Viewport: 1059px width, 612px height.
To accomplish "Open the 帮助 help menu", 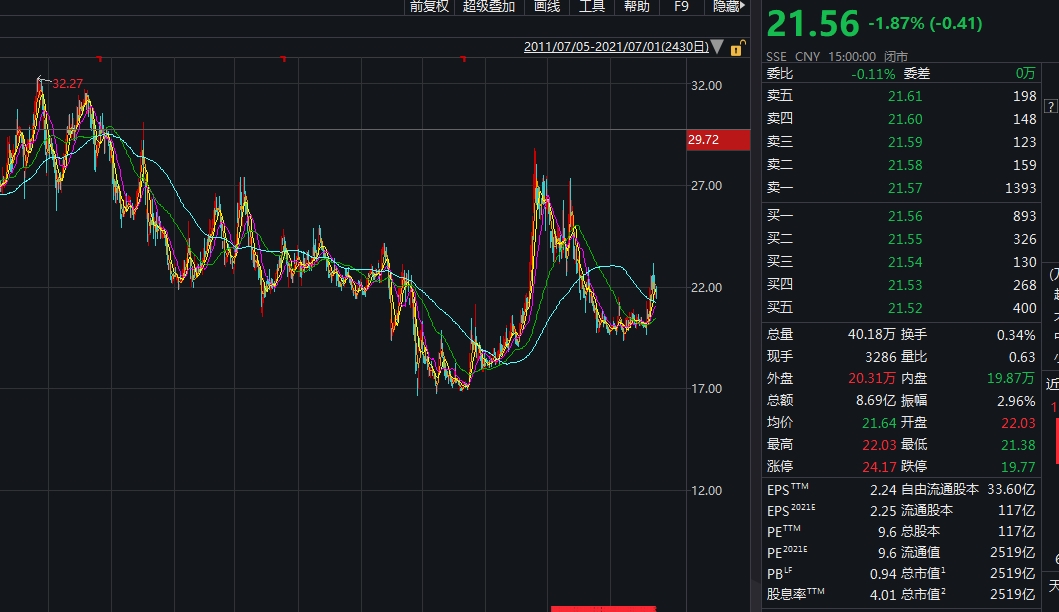I will tap(637, 7).
